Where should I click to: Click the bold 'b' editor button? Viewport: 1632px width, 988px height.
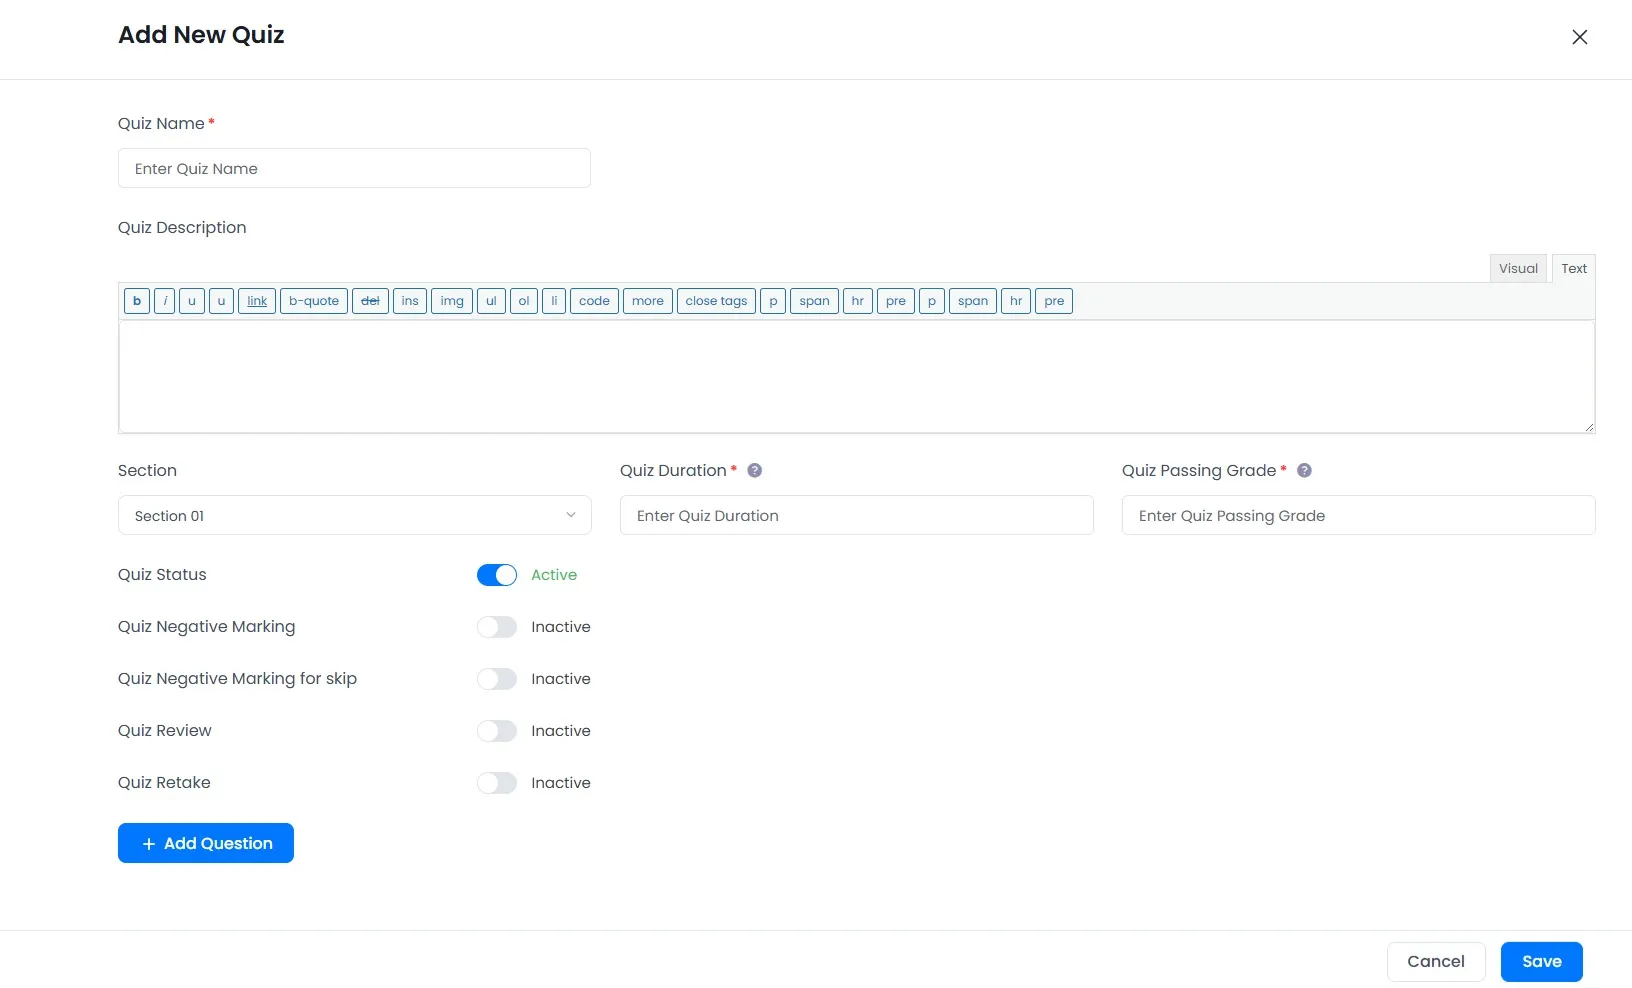point(137,301)
